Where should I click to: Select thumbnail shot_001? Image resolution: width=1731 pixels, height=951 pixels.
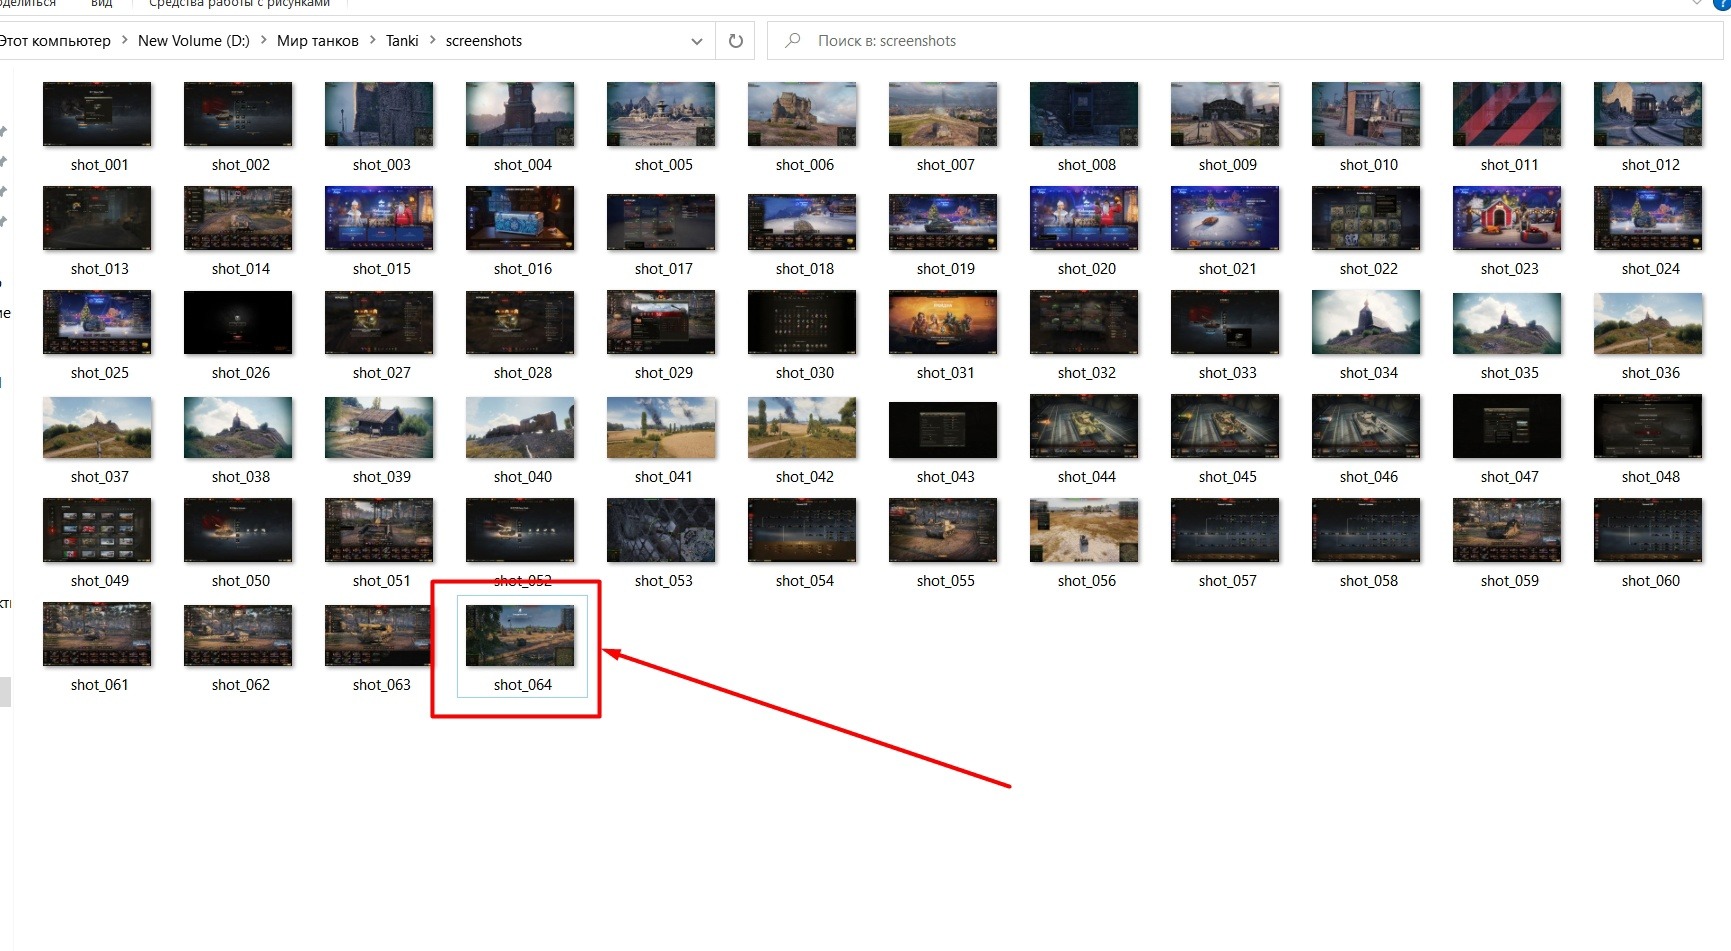(x=97, y=114)
